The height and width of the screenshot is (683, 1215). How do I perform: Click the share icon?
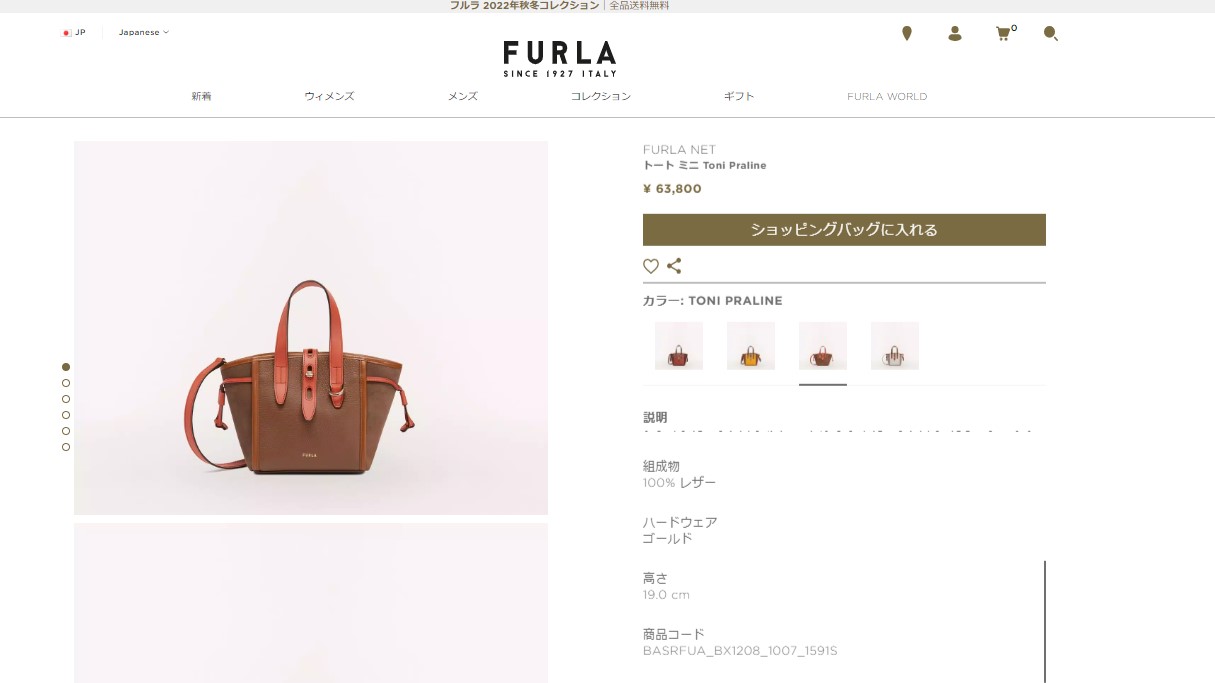coord(674,266)
